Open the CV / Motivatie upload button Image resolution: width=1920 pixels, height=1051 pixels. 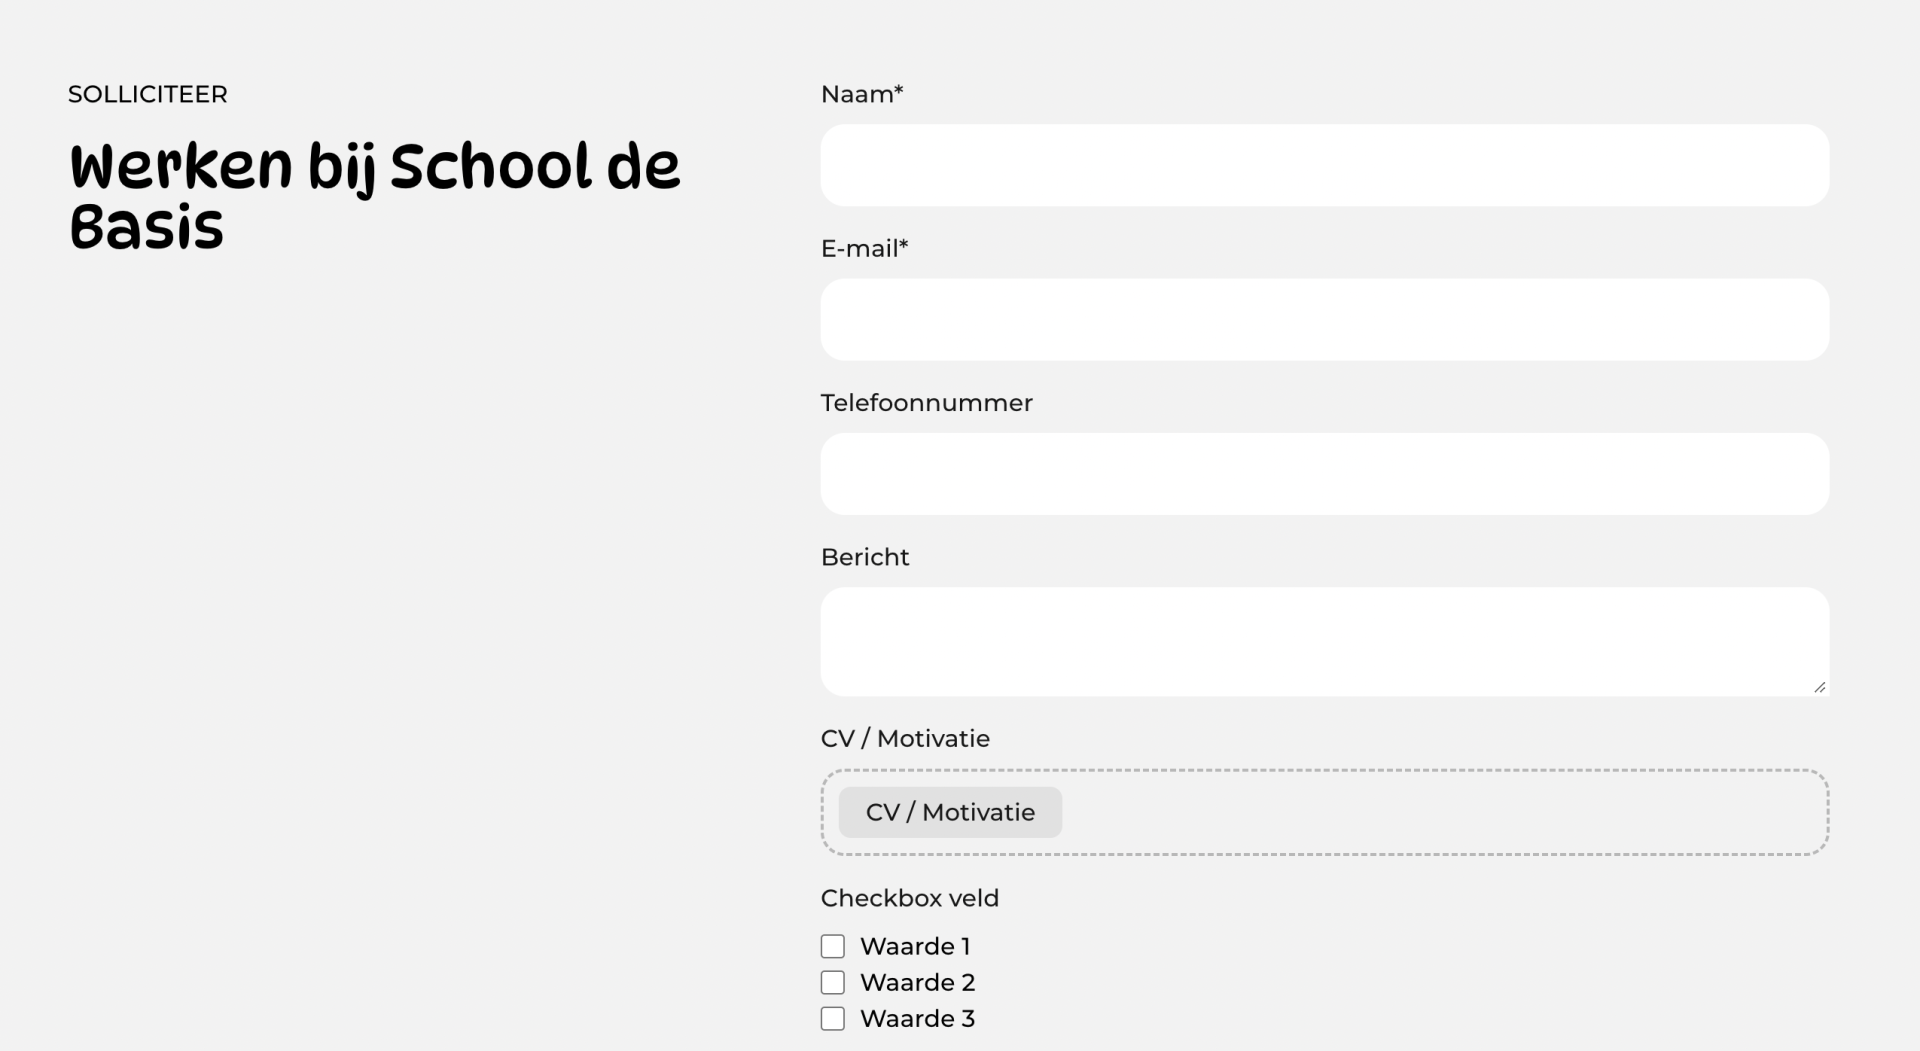point(950,812)
